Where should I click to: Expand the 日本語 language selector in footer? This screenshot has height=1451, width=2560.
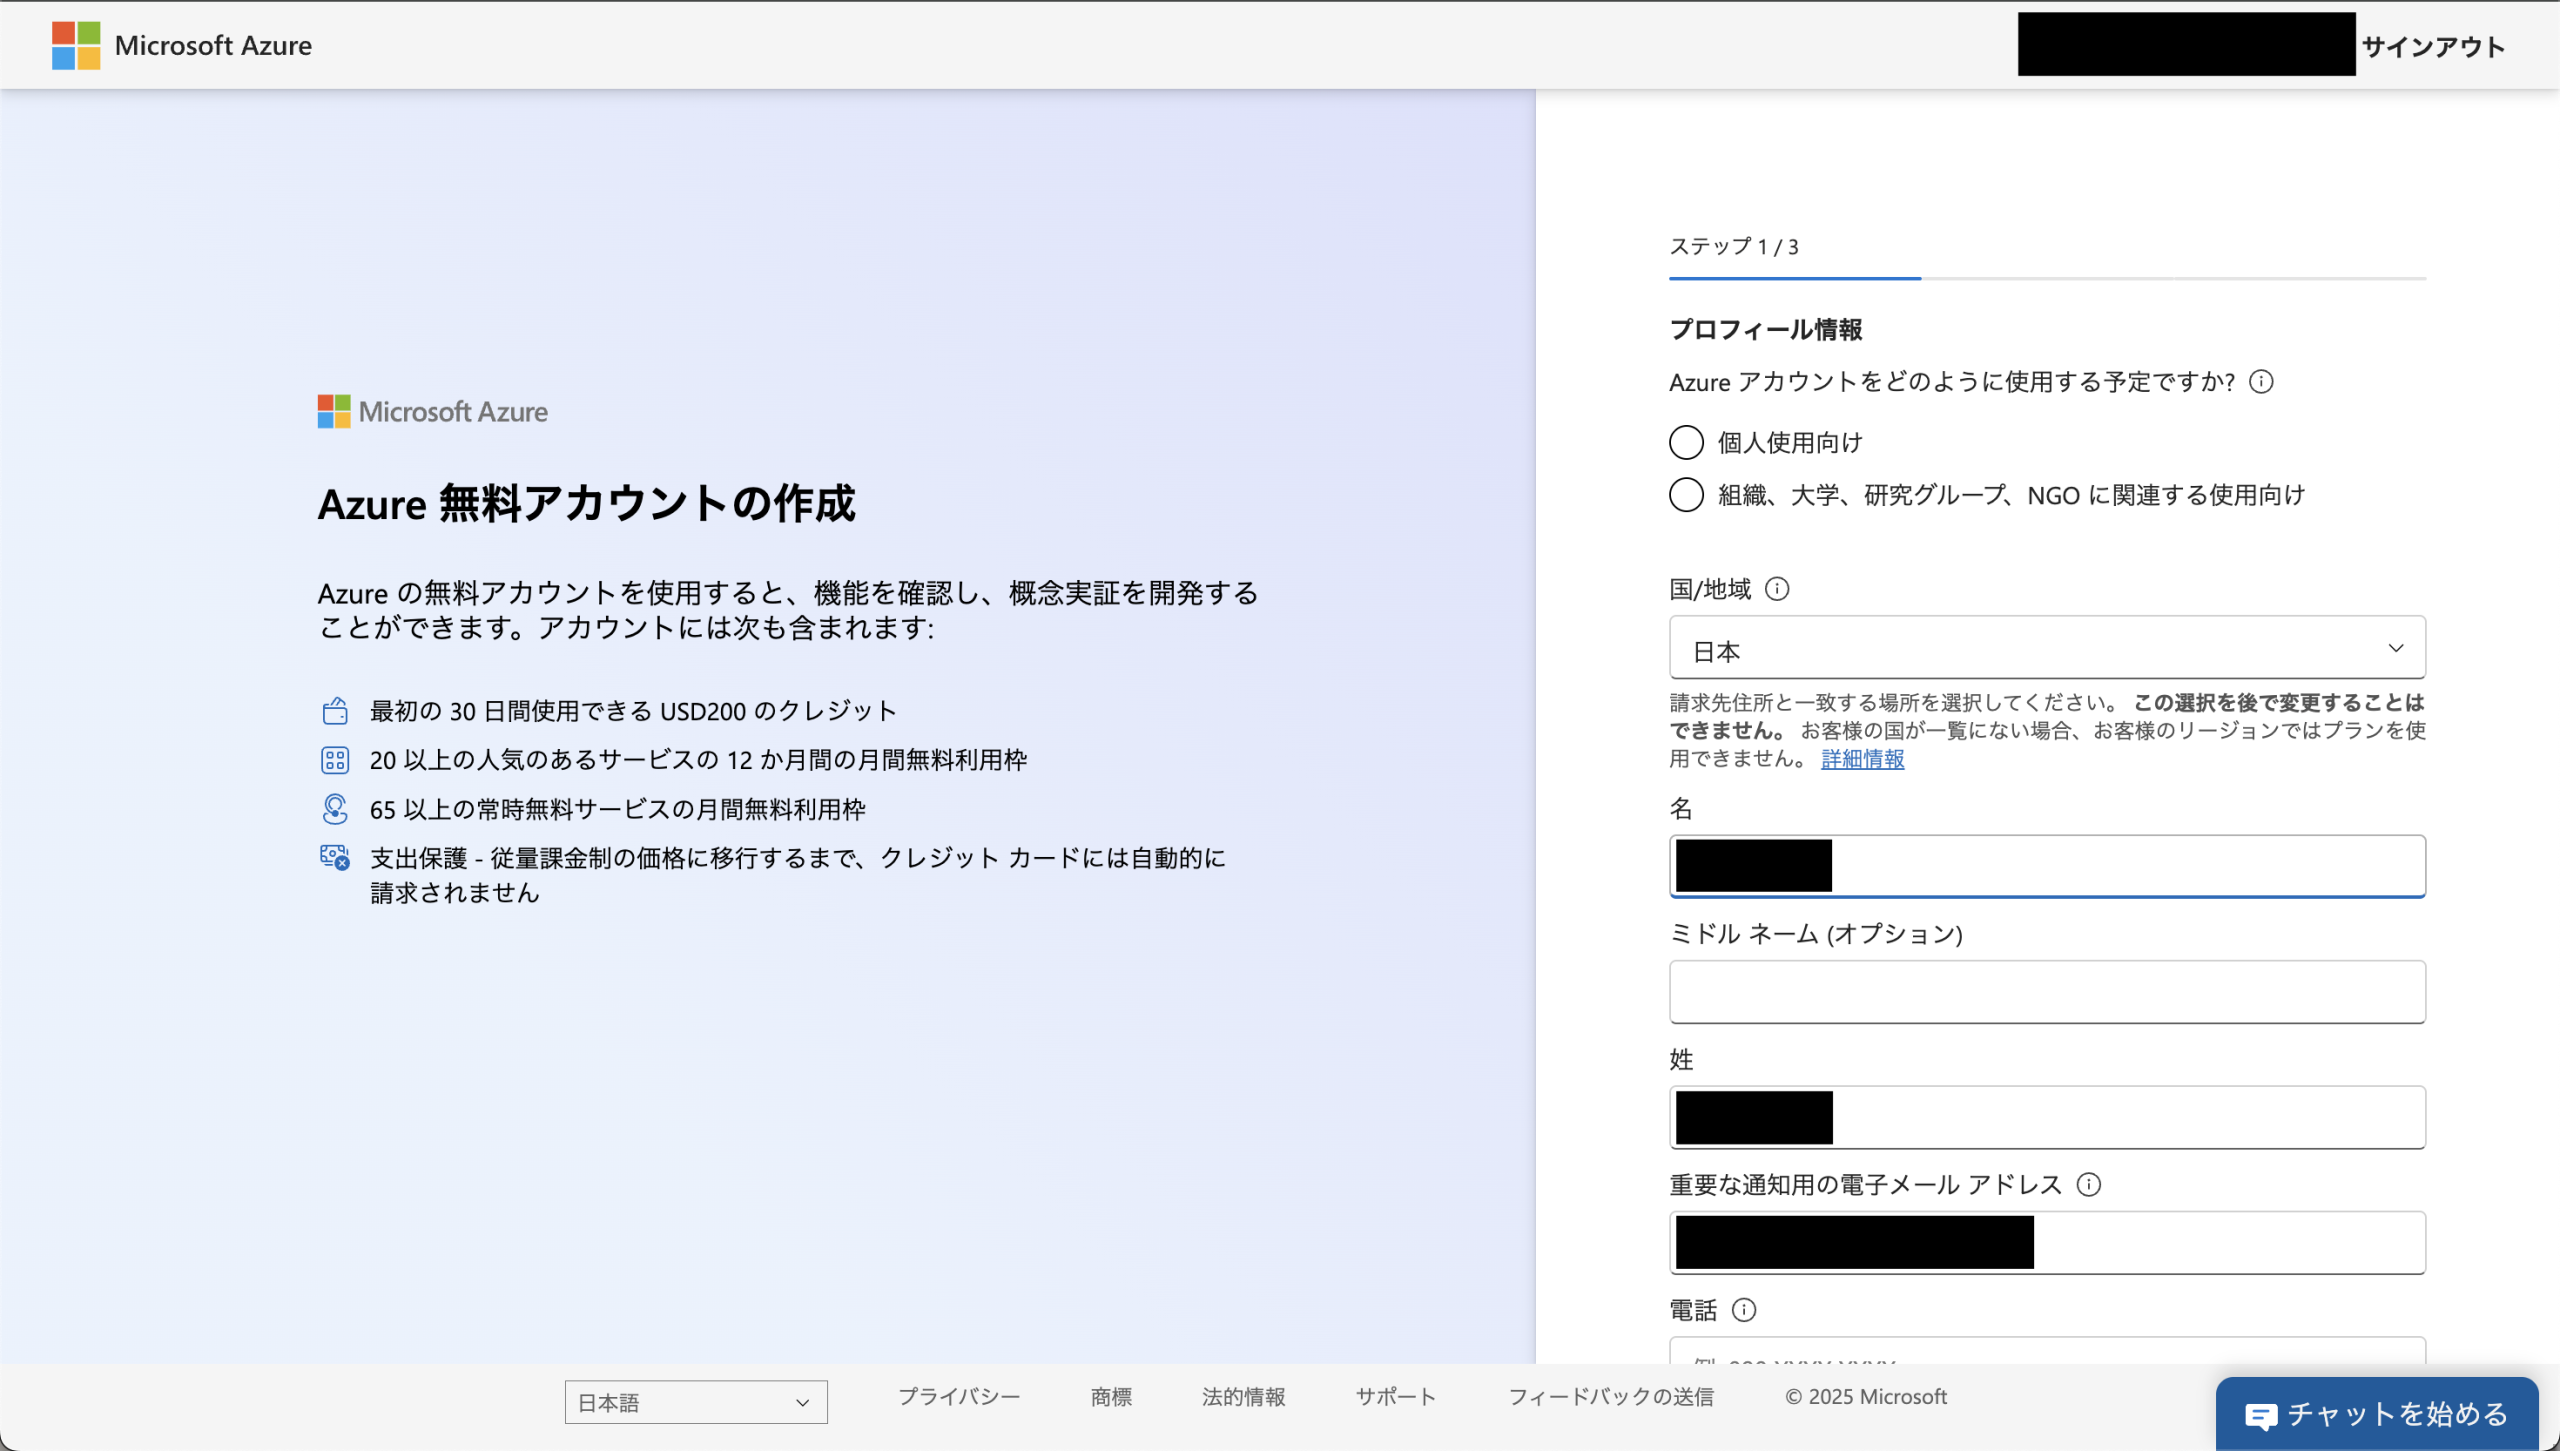tap(696, 1402)
